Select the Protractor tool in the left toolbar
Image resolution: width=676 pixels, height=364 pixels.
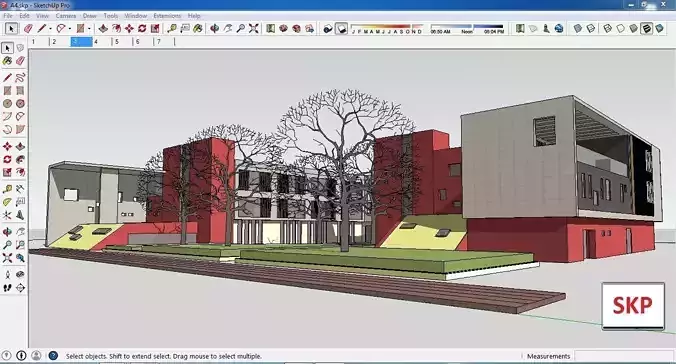[7, 202]
